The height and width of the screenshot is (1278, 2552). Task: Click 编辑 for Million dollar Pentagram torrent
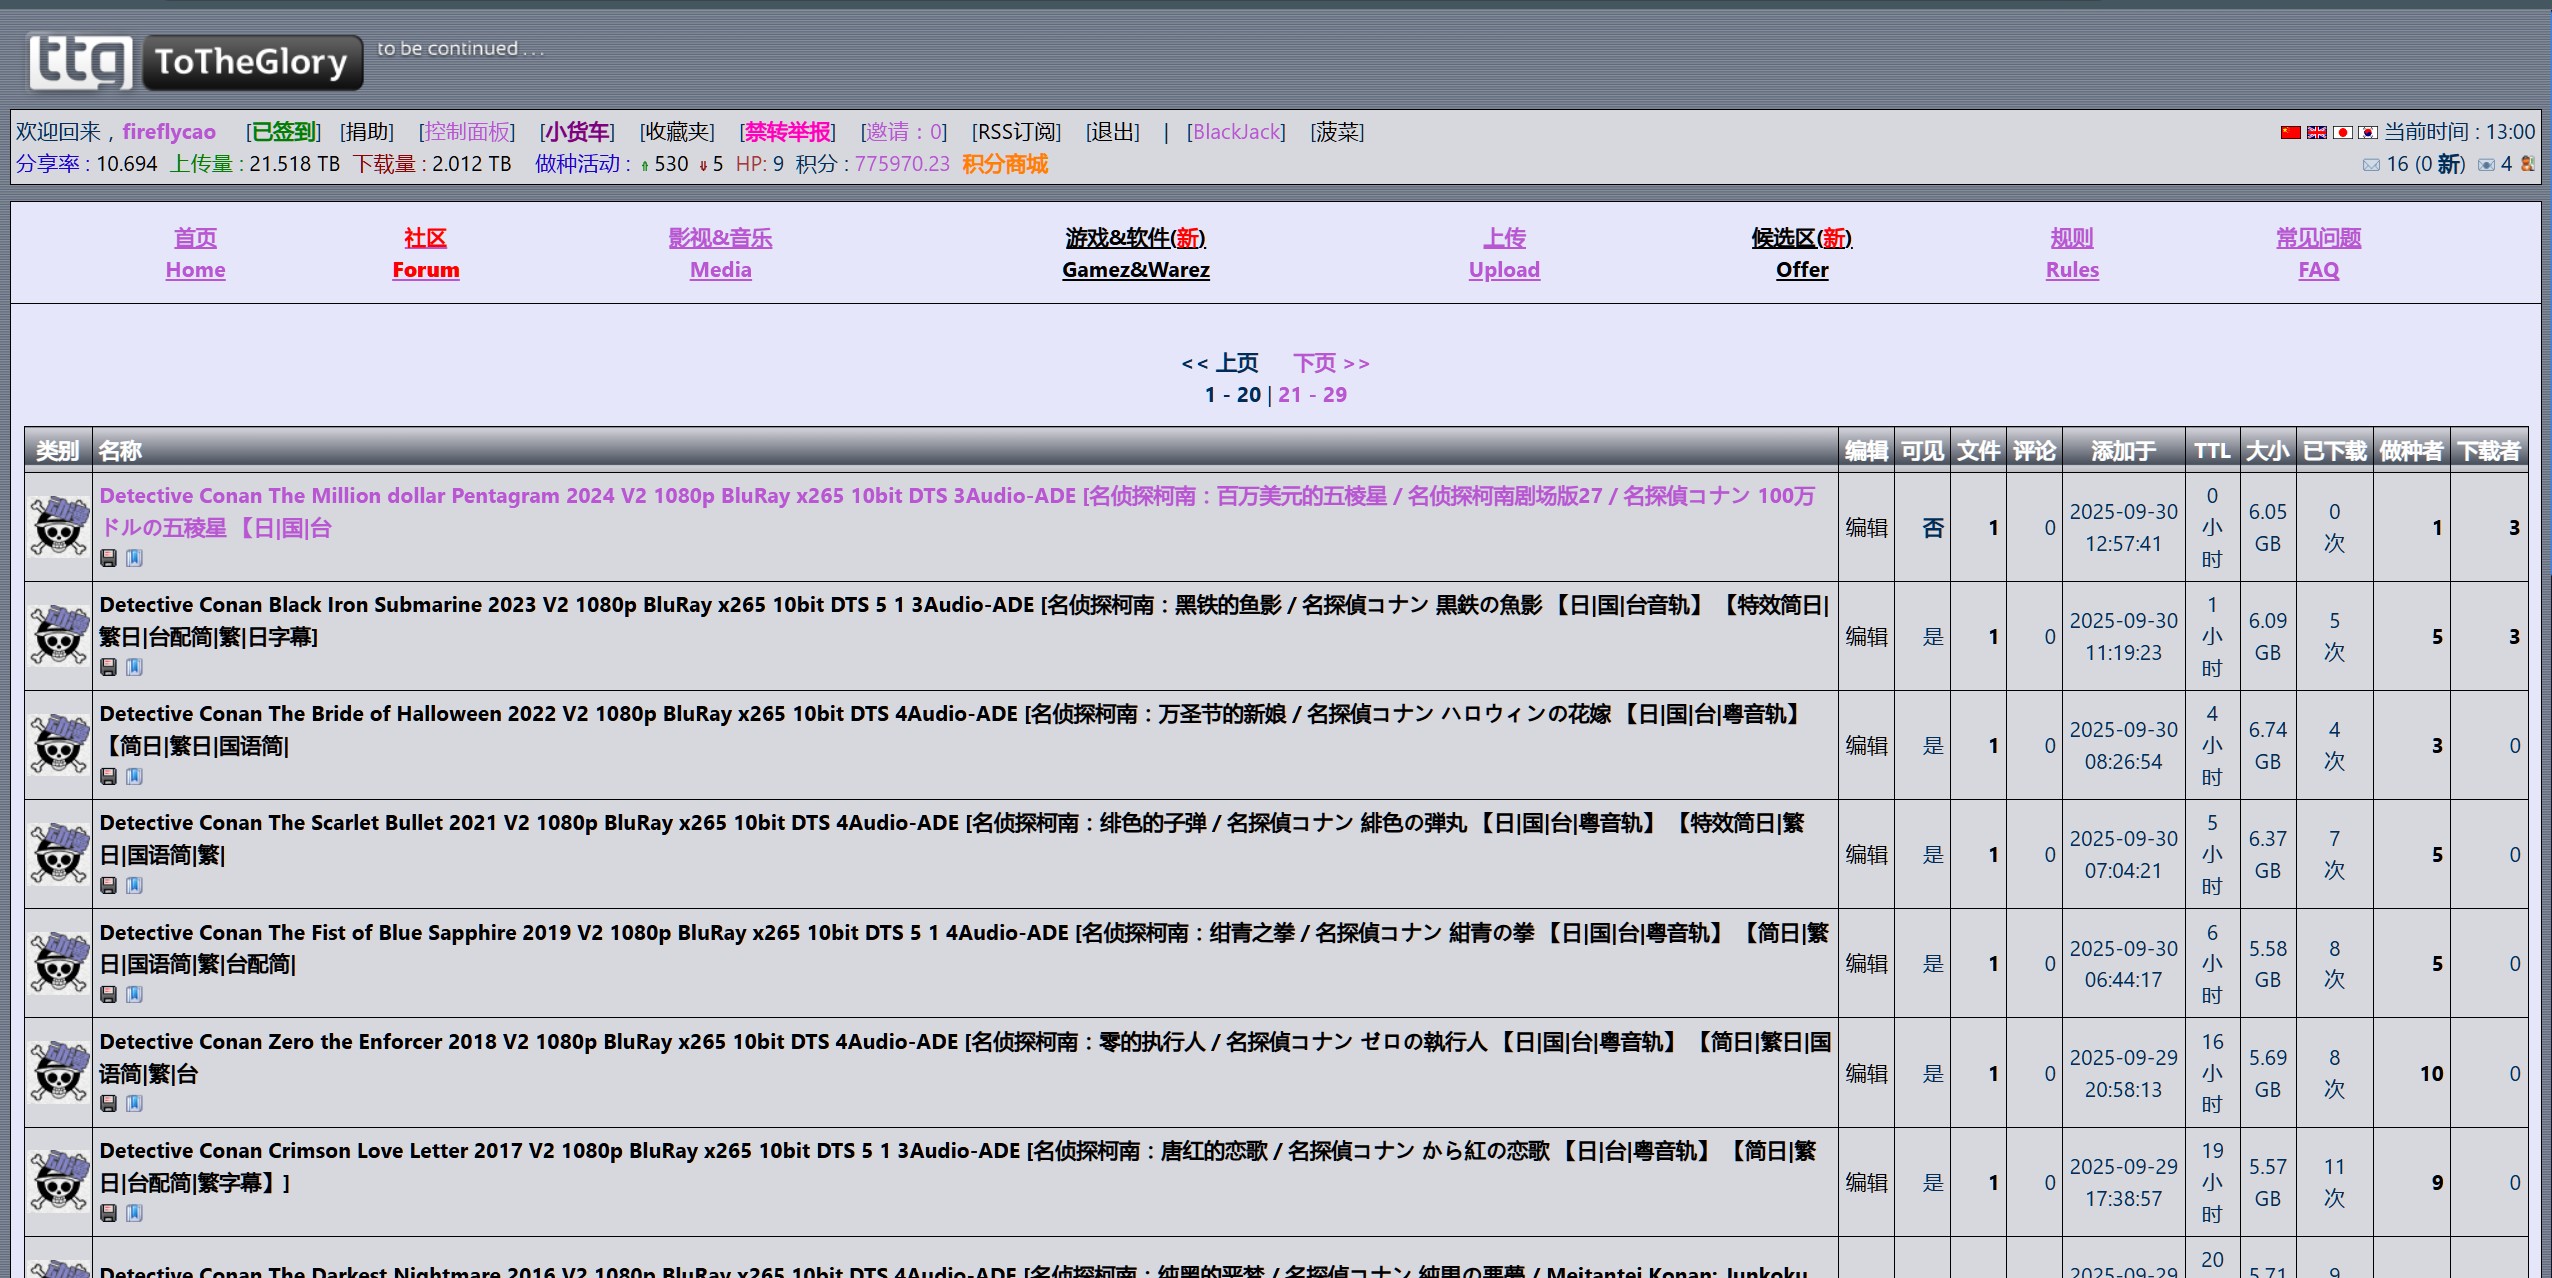1866,528
